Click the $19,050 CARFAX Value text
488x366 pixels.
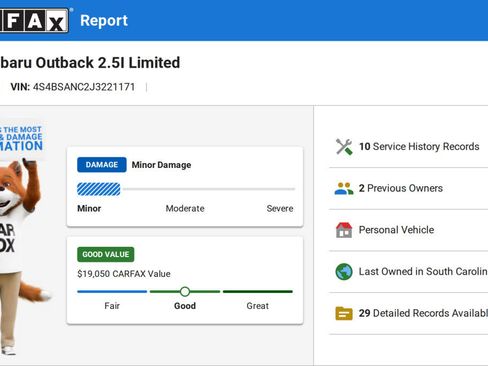coord(124,274)
